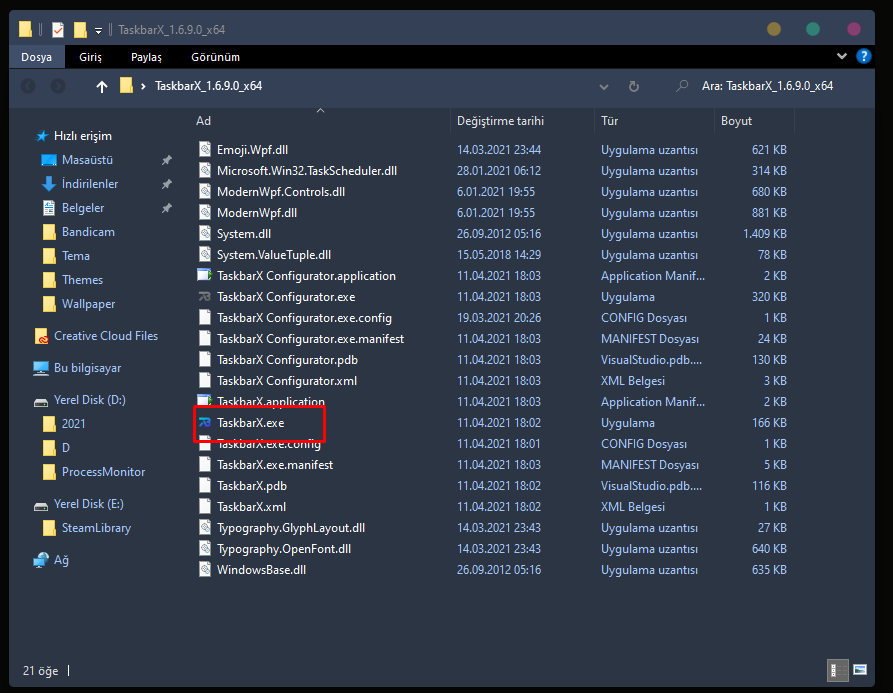Switch to large icons view in status bar
The width and height of the screenshot is (893, 693).
pos(860,670)
